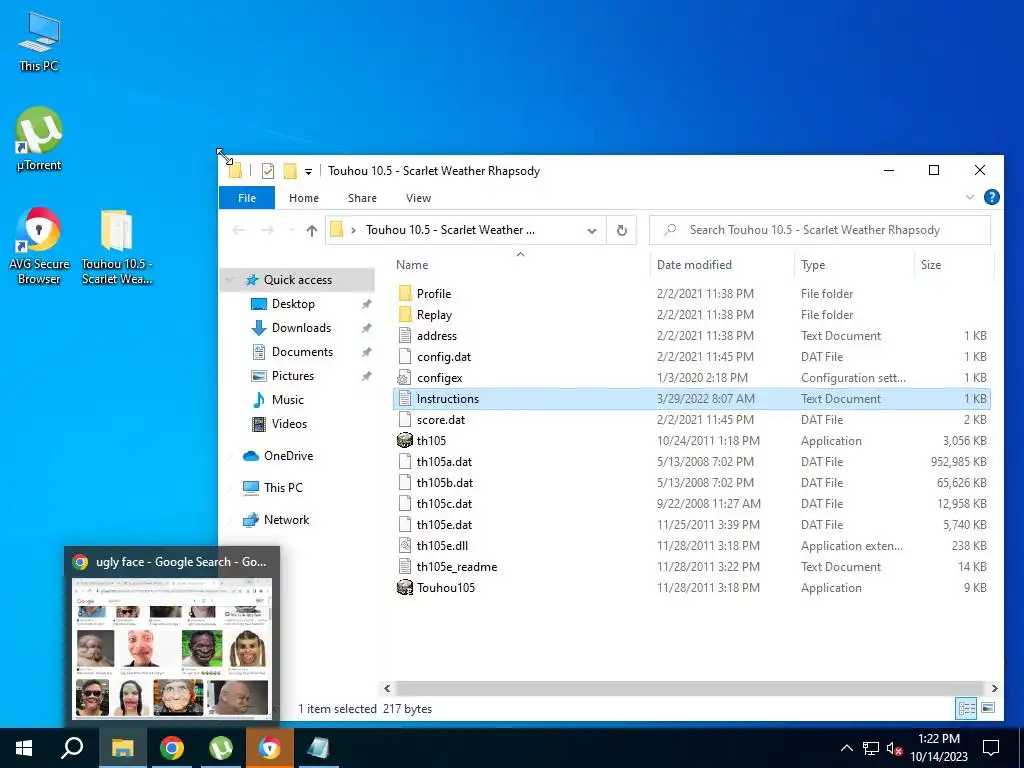Select the uTorrent desktop shortcut

coord(39,138)
